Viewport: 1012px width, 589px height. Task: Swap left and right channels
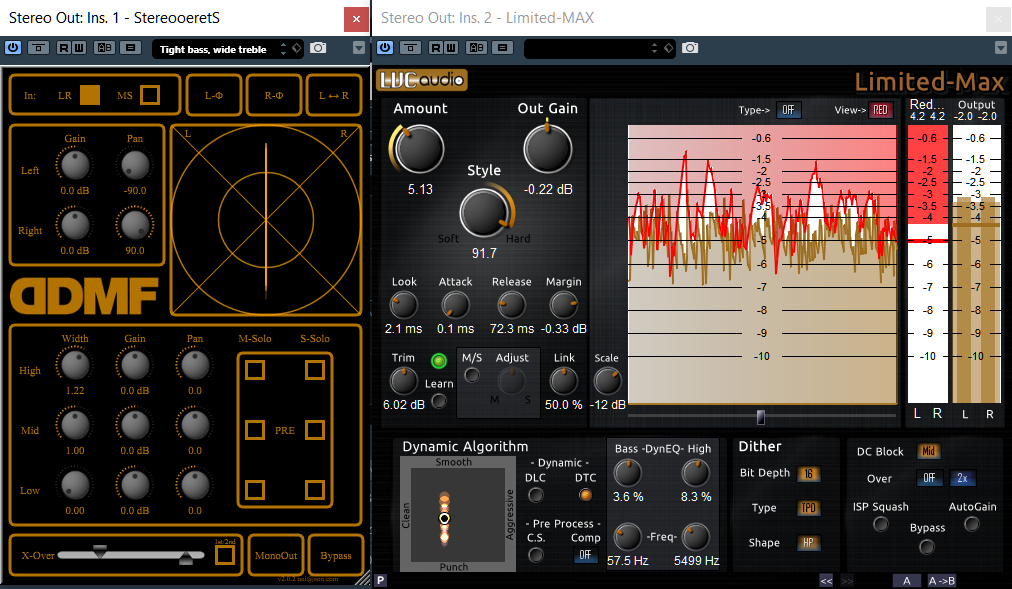[334, 96]
